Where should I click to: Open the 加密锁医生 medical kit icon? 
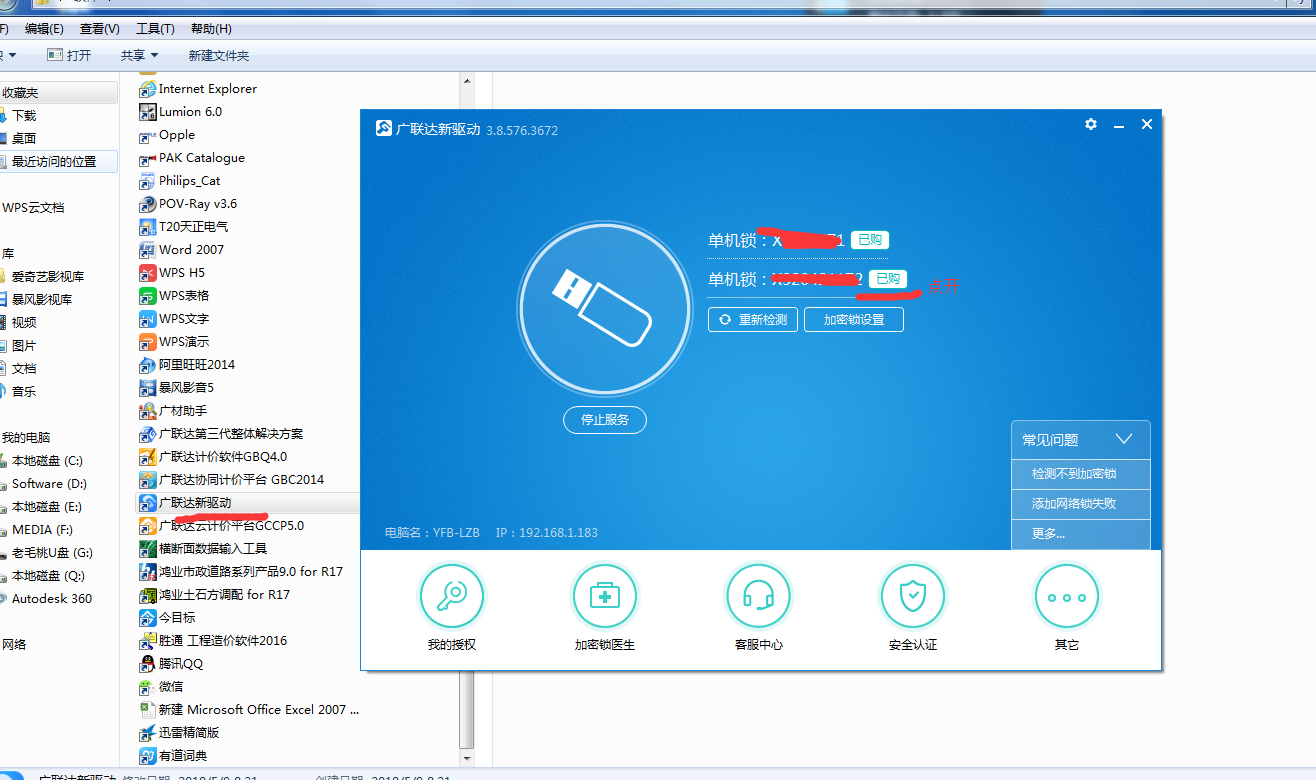tap(604, 596)
